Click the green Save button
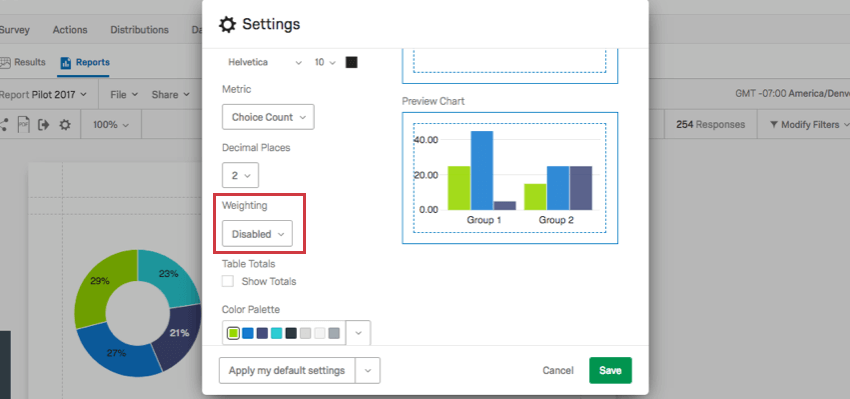Viewport: 850px width, 399px height. [x=610, y=370]
